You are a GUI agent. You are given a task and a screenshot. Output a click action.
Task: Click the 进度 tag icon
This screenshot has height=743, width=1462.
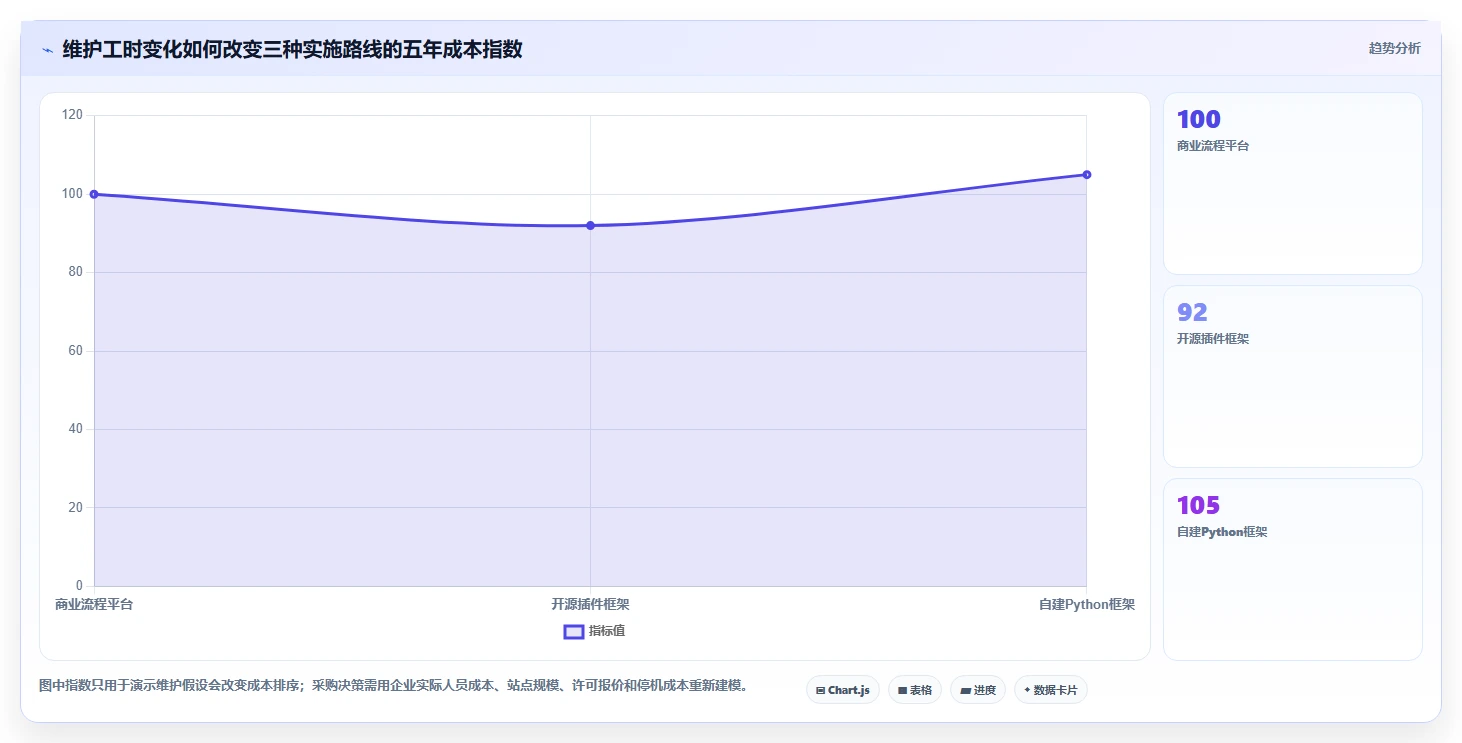[x=965, y=690]
